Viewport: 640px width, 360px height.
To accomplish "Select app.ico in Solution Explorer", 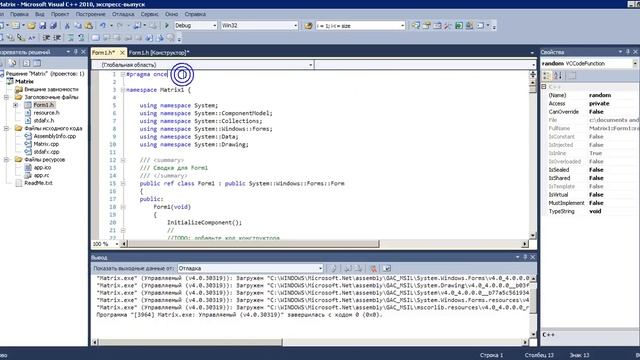I will 42,167.
